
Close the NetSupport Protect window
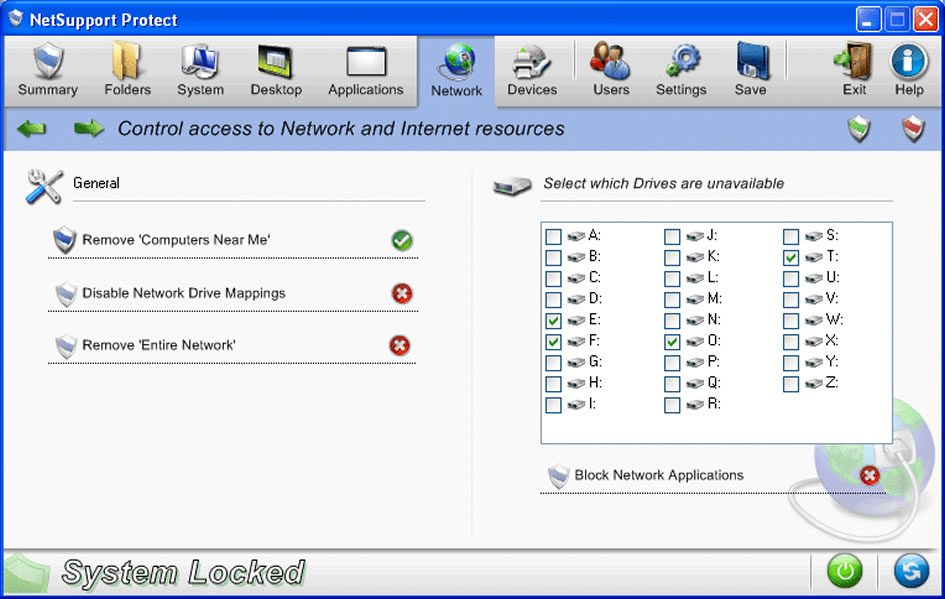pos(925,19)
